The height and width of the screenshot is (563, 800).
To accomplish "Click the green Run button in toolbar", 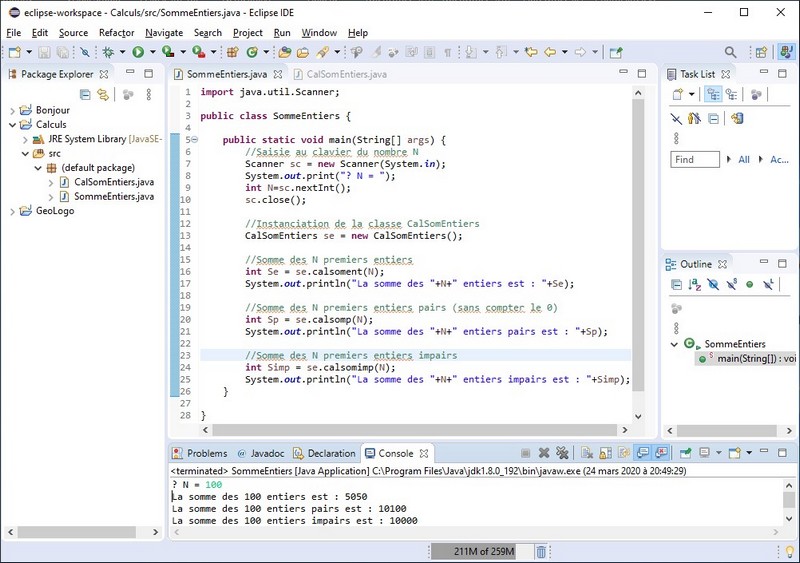I will (x=138, y=52).
